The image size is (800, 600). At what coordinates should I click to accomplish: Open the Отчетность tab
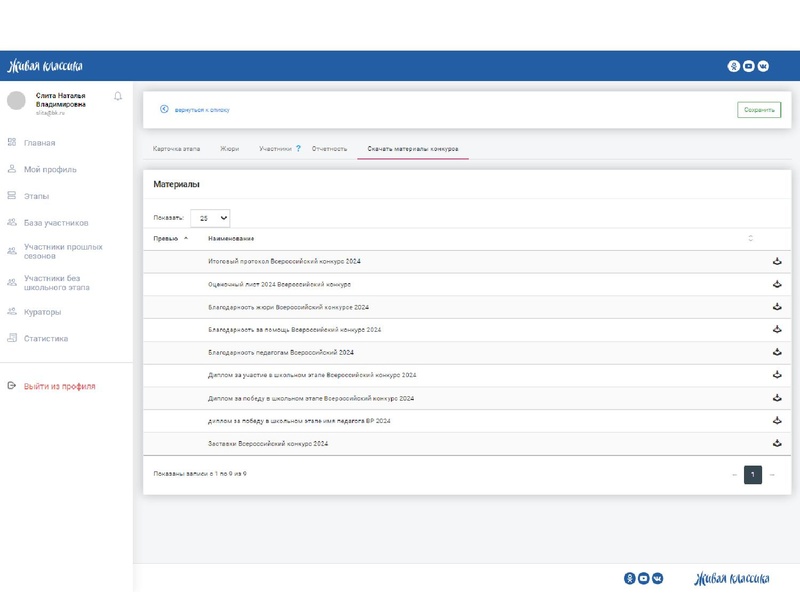(x=329, y=149)
